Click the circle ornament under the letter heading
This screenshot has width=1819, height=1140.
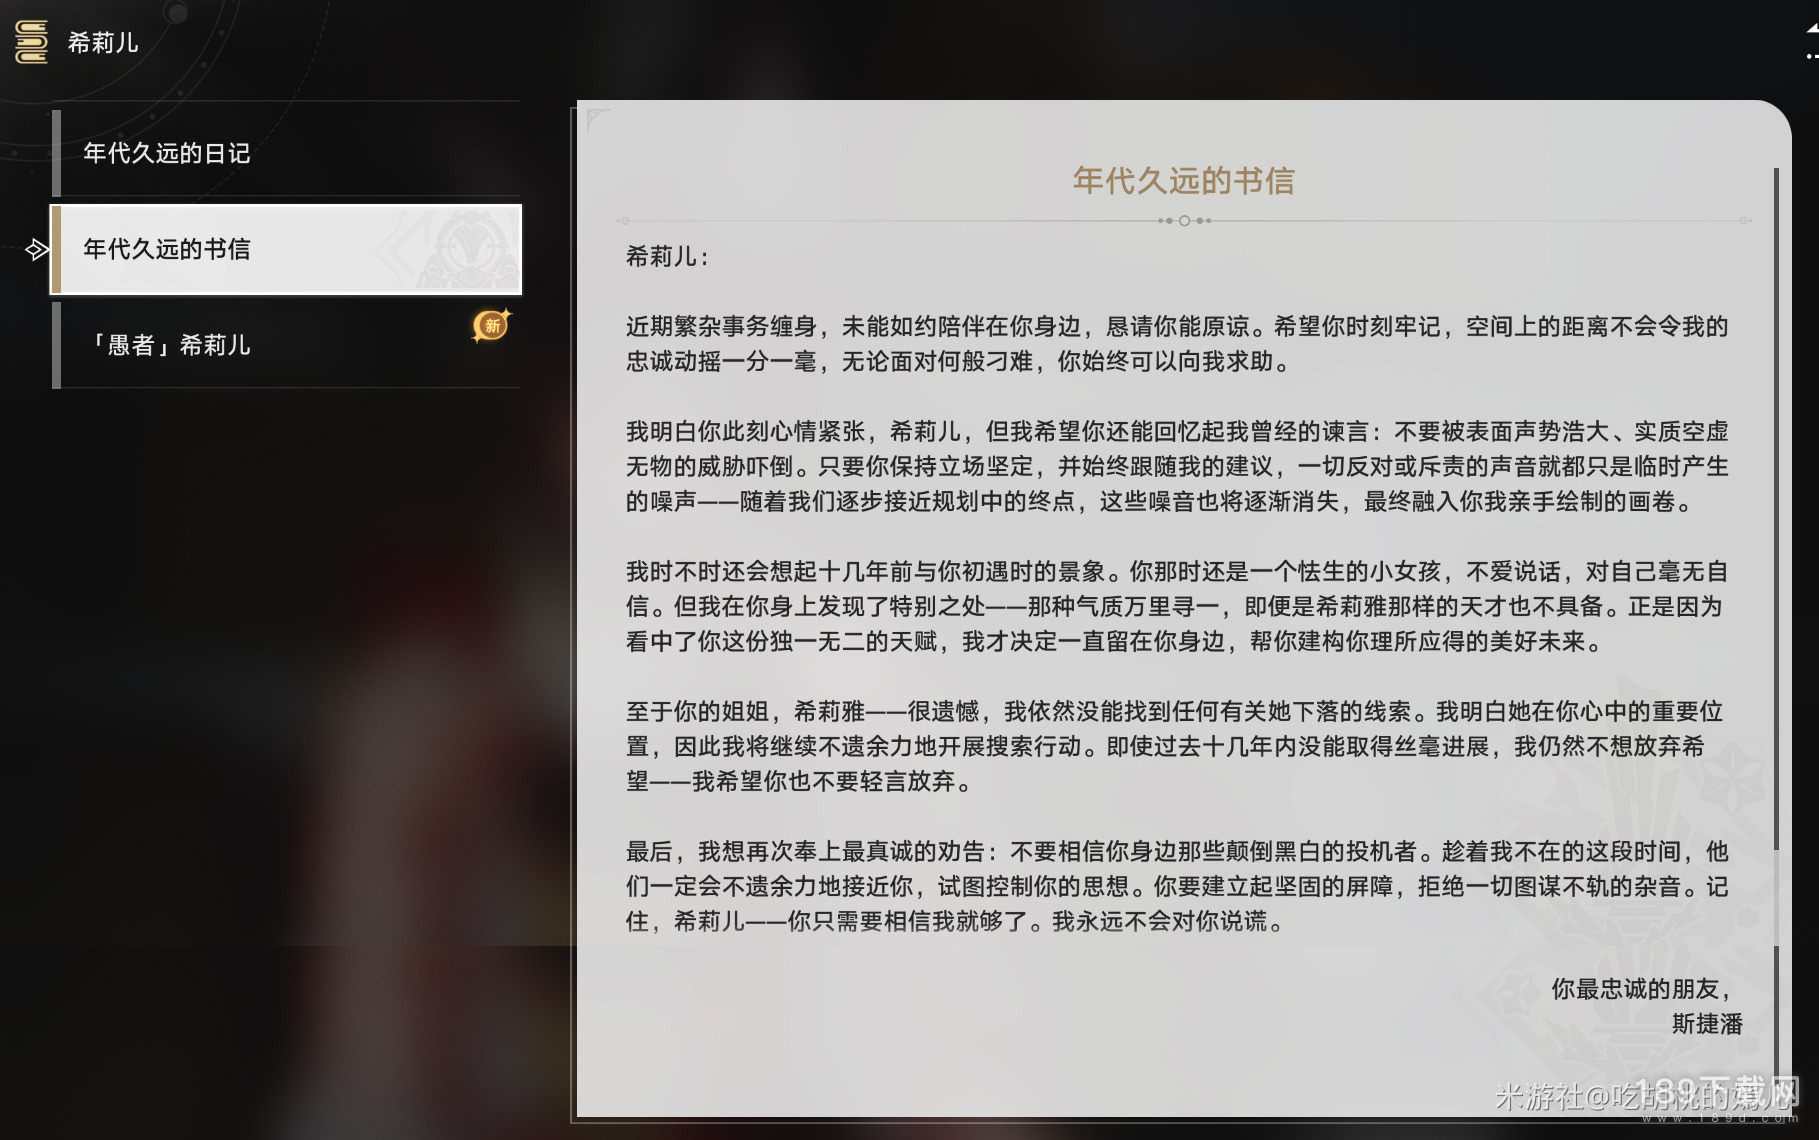click(1184, 221)
